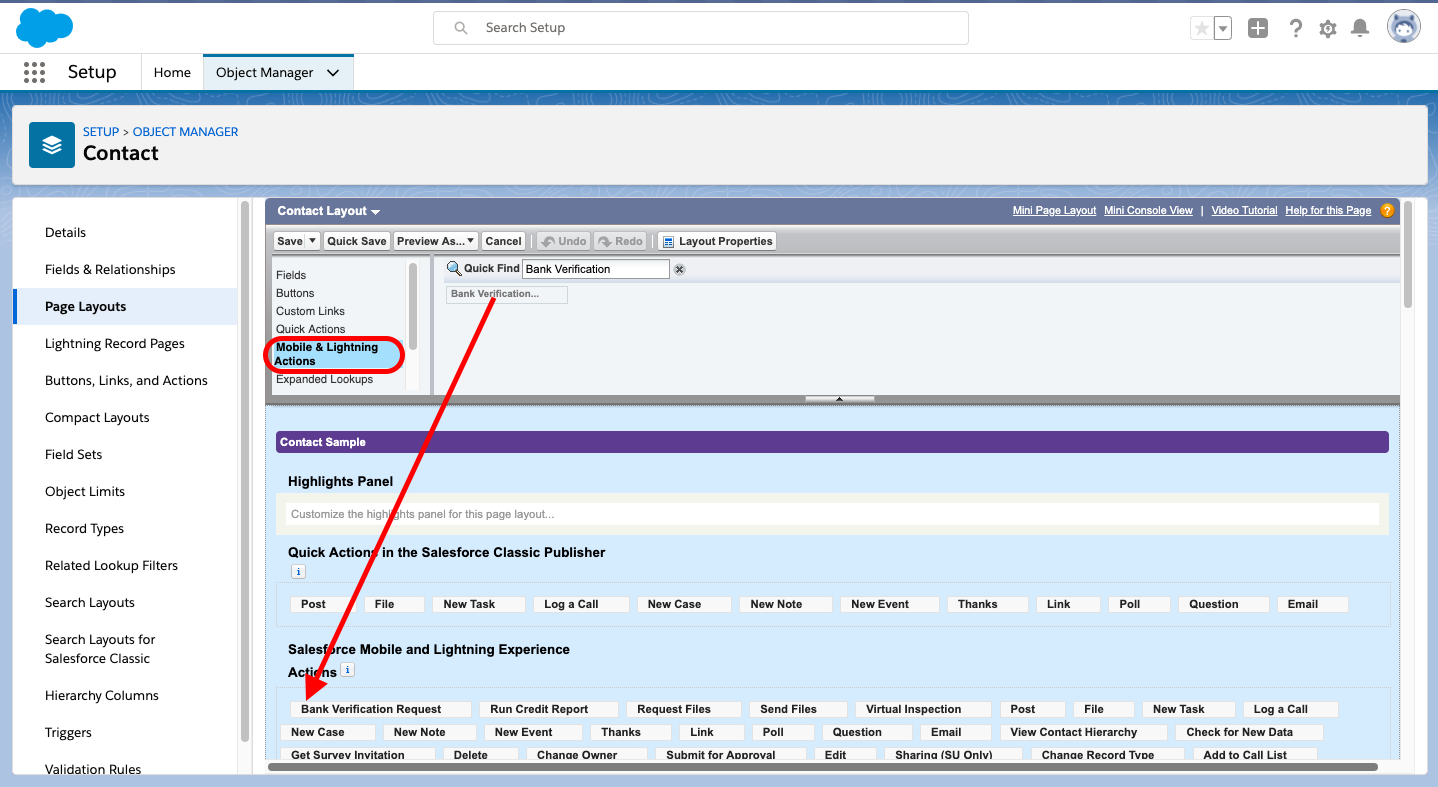
Task: Select Expanded Lookups in the palette list
Action: pos(325,379)
